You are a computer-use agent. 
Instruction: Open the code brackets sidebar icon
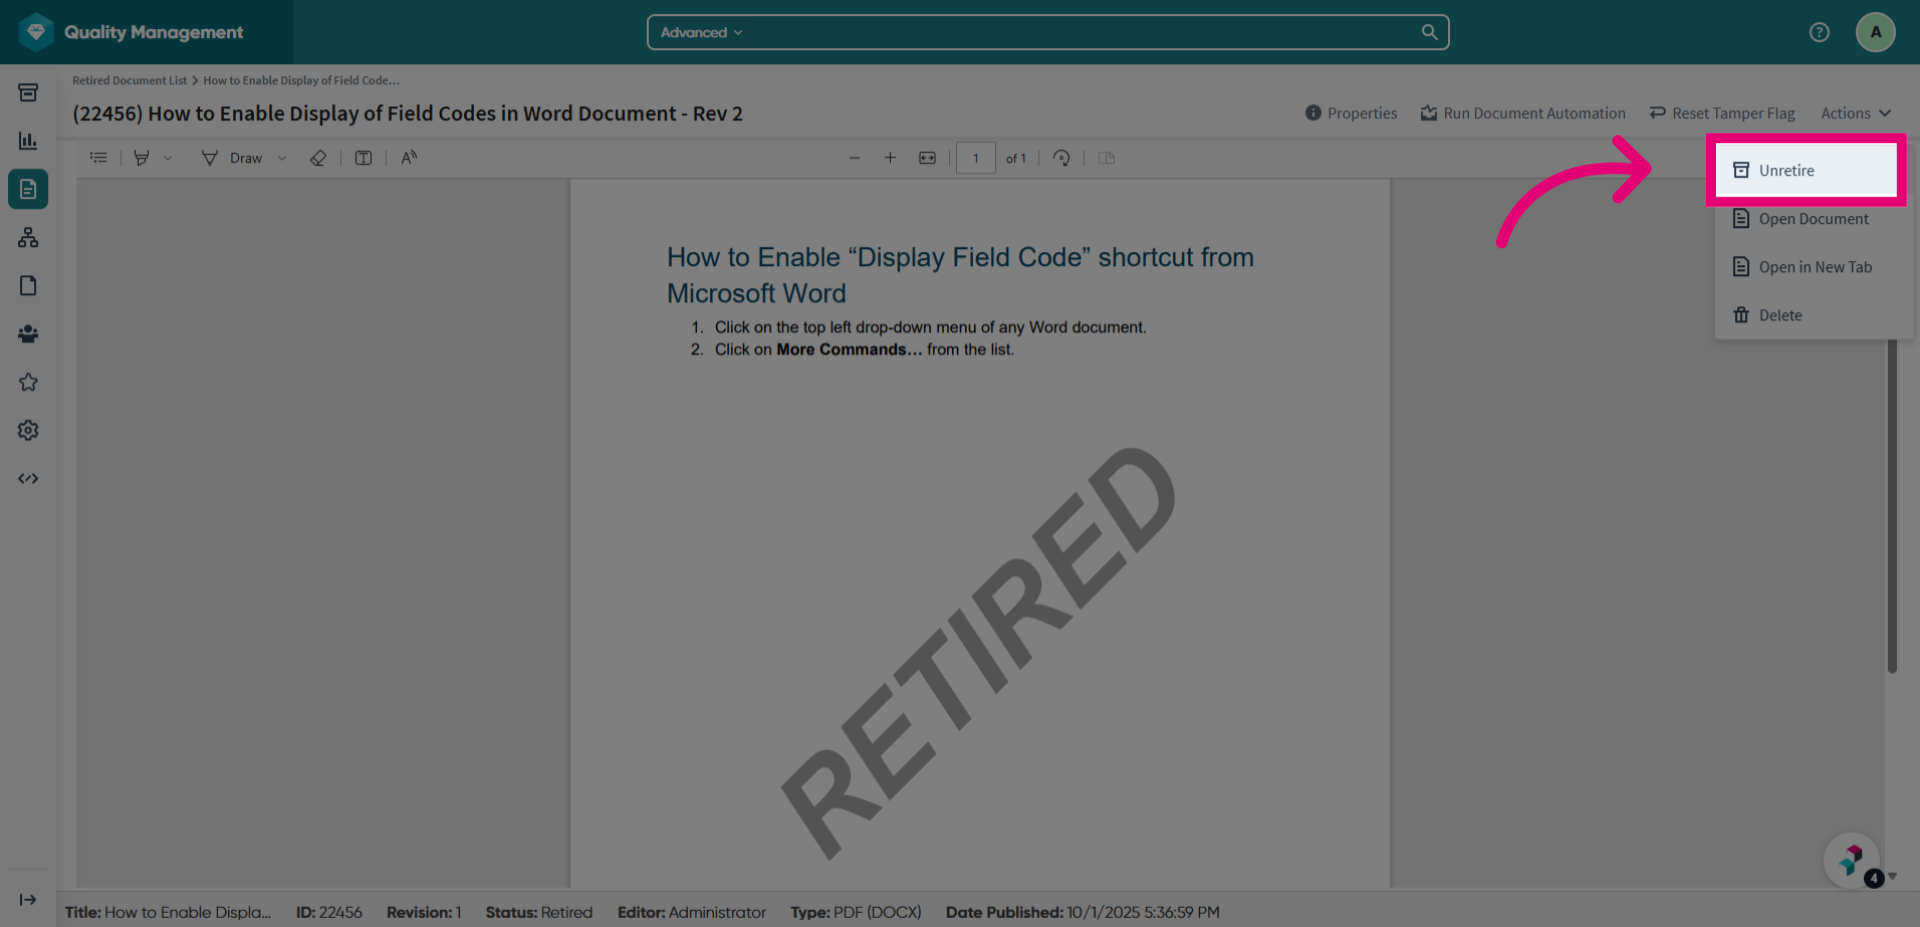point(28,478)
